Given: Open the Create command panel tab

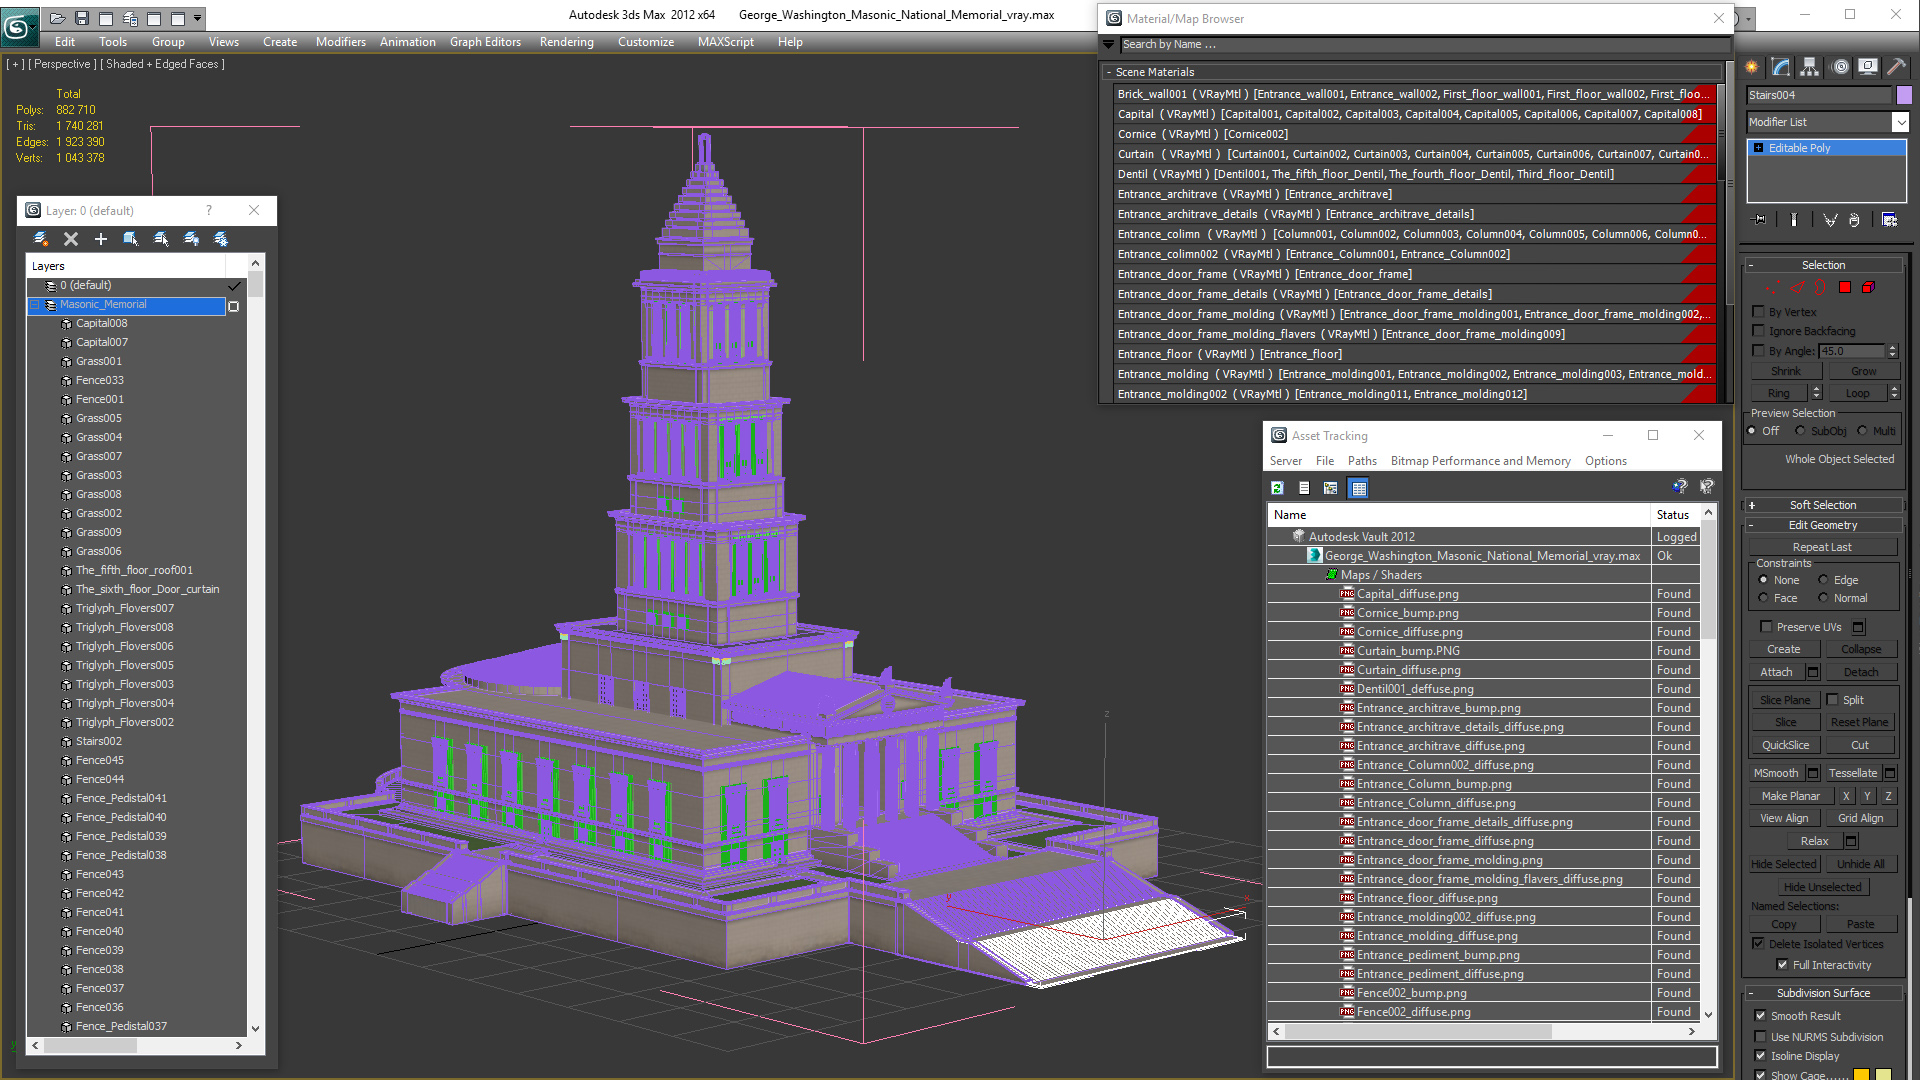Looking at the screenshot, I should click(x=1752, y=67).
